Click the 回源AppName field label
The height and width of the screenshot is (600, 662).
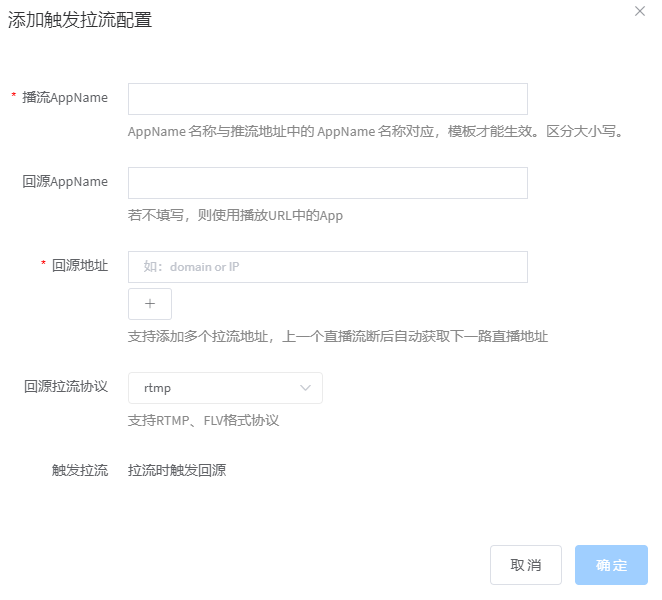pyautogui.click(x=65, y=182)
